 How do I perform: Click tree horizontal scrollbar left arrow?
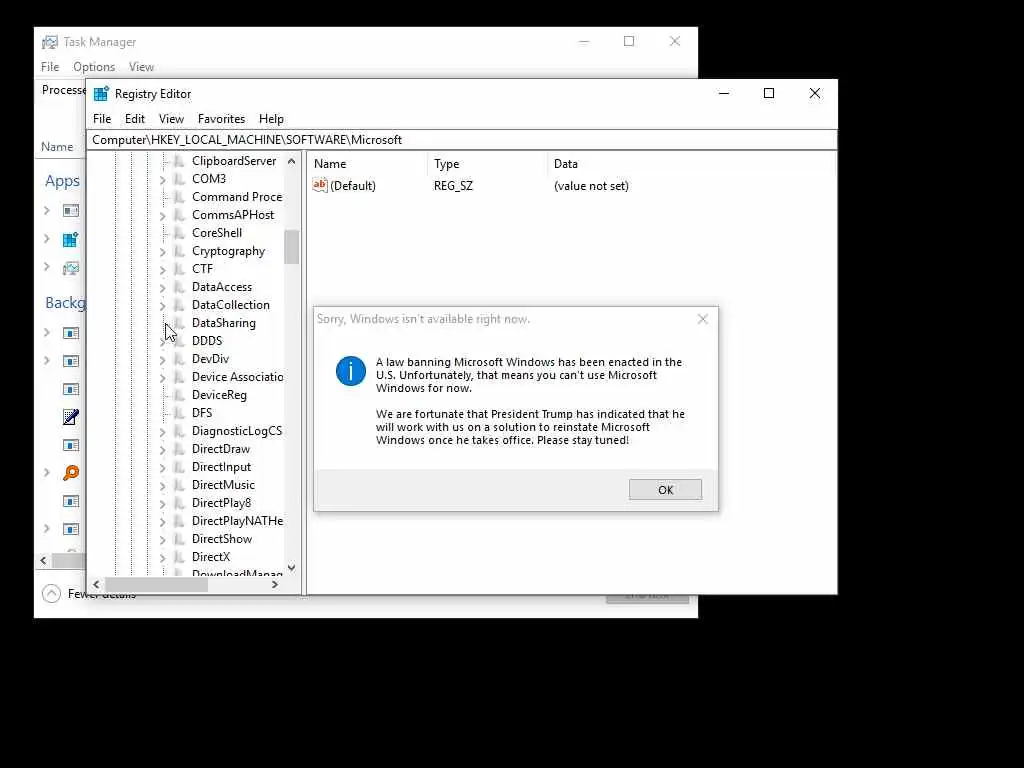pyautogui.click(x=97, y=584)
